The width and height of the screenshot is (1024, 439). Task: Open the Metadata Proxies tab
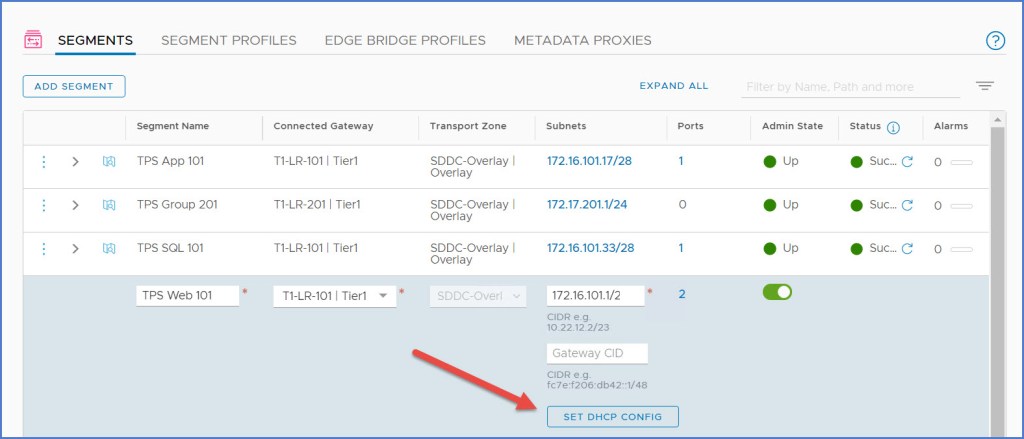click(582, 41)
